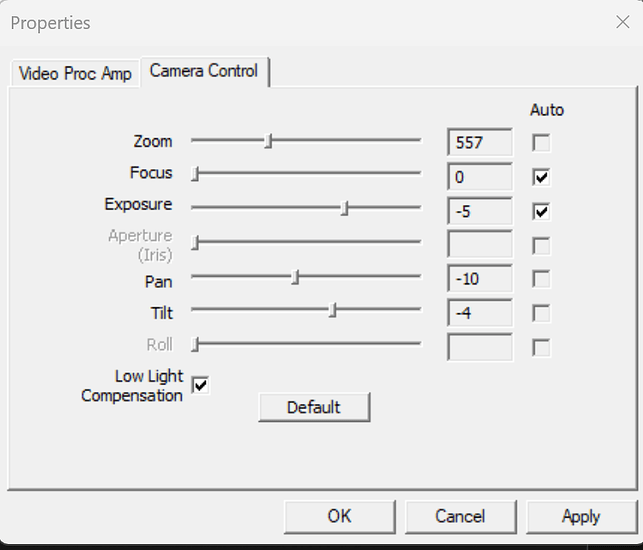Check the Tilt Auto checkbox
Image resolution: width=643 pixels, height=550 pixels.
pos(541,313)
